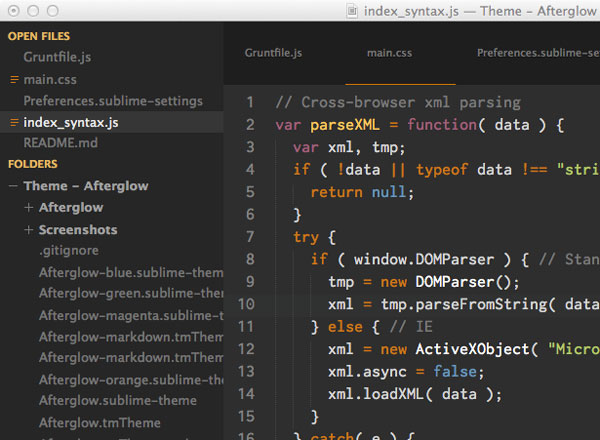Click the comment 'Cross-browser xml parsing'
The width and height of the screenshot is (600, 440).
[x=411, y=103]
